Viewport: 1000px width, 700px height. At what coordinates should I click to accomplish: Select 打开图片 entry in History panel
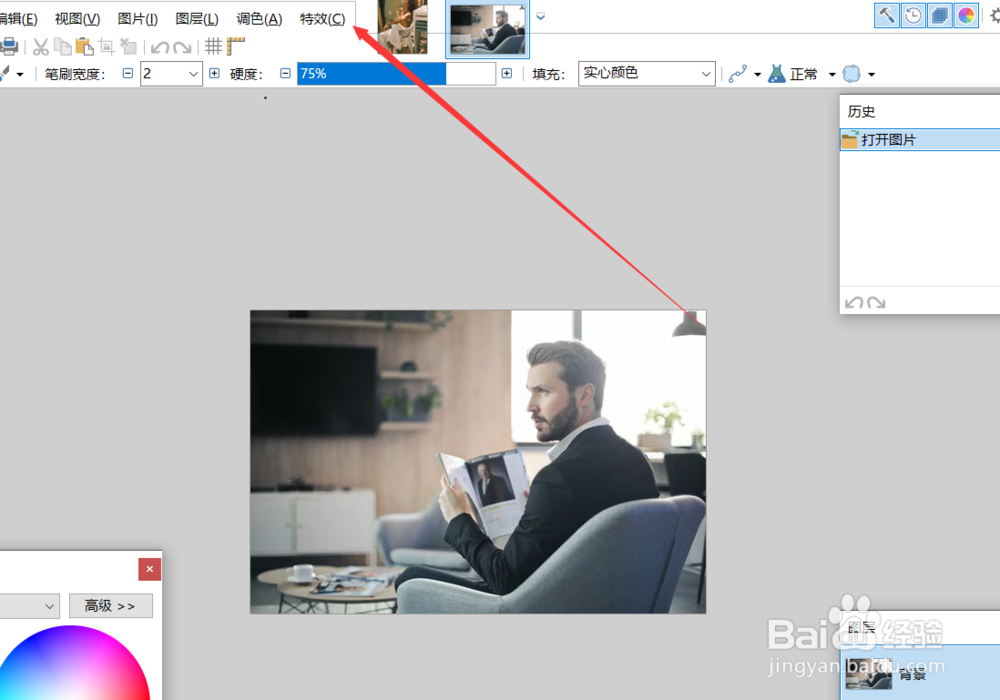(x=920, y=140)
